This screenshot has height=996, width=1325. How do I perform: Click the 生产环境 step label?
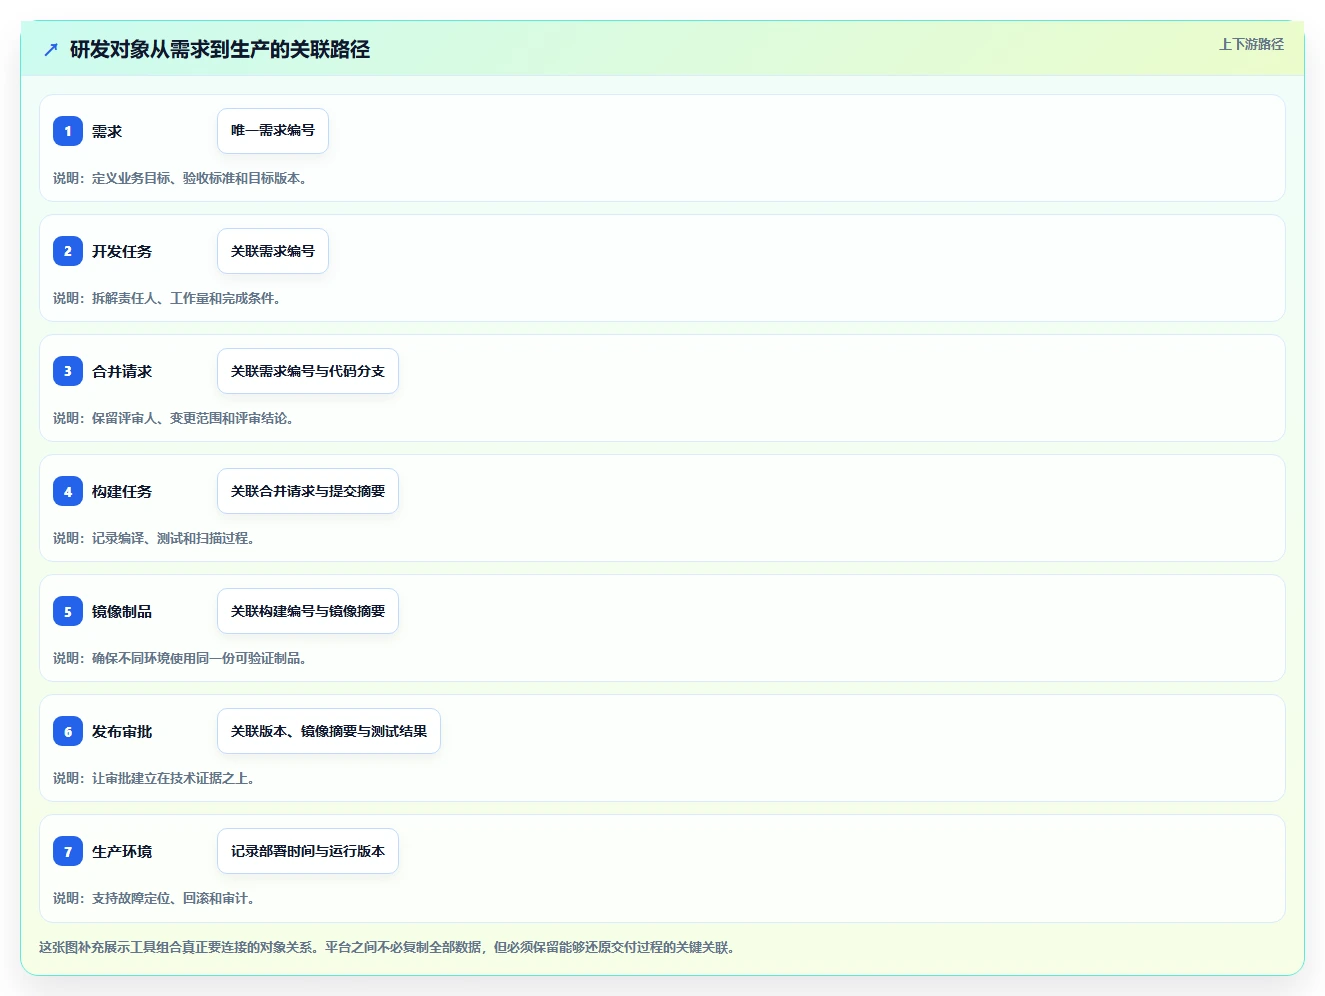pyautogui.click(x=122, y=851)
